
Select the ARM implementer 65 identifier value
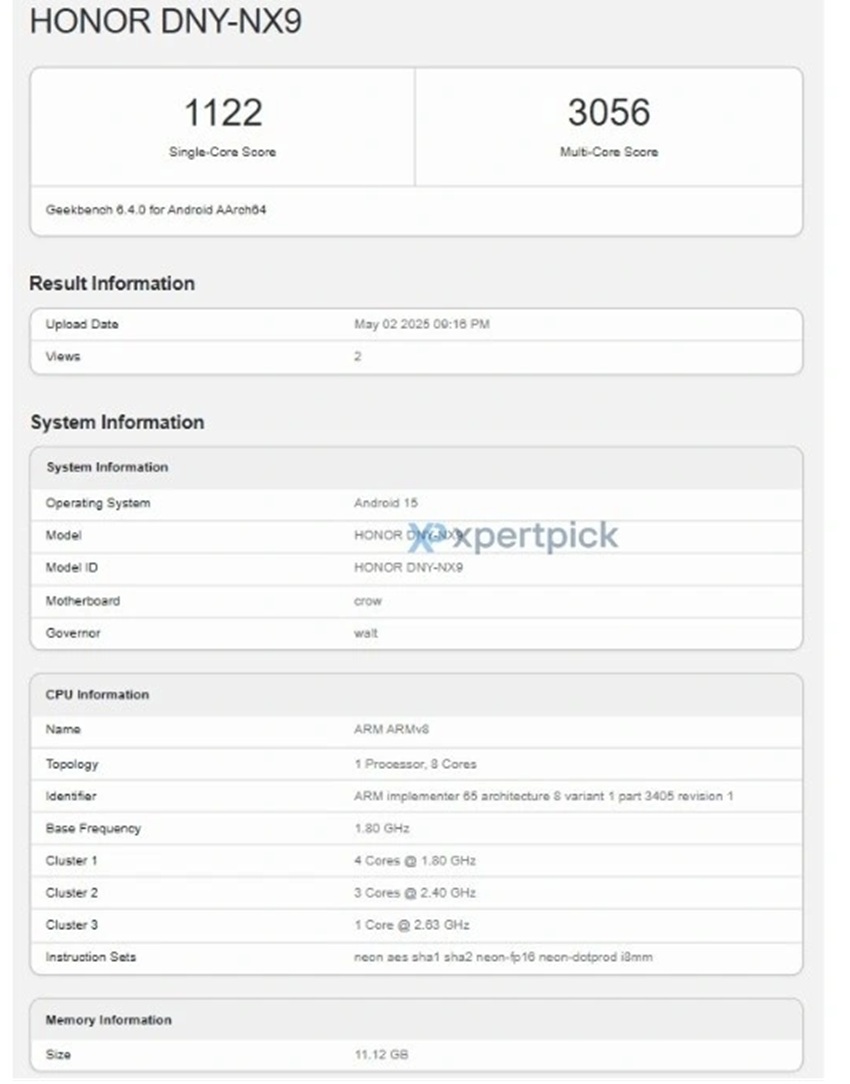tap(543, 796)
